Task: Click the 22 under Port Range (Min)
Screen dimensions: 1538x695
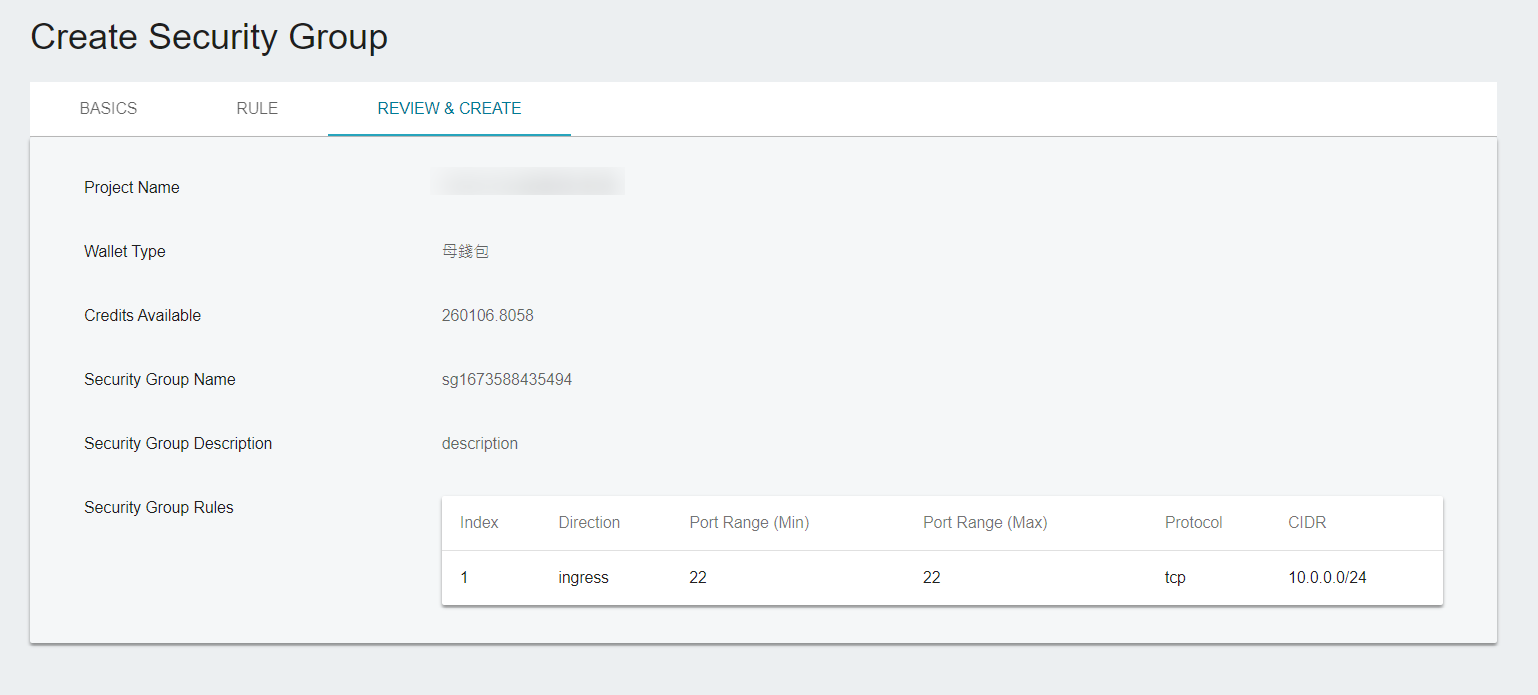Action: (x=698, y=577)
